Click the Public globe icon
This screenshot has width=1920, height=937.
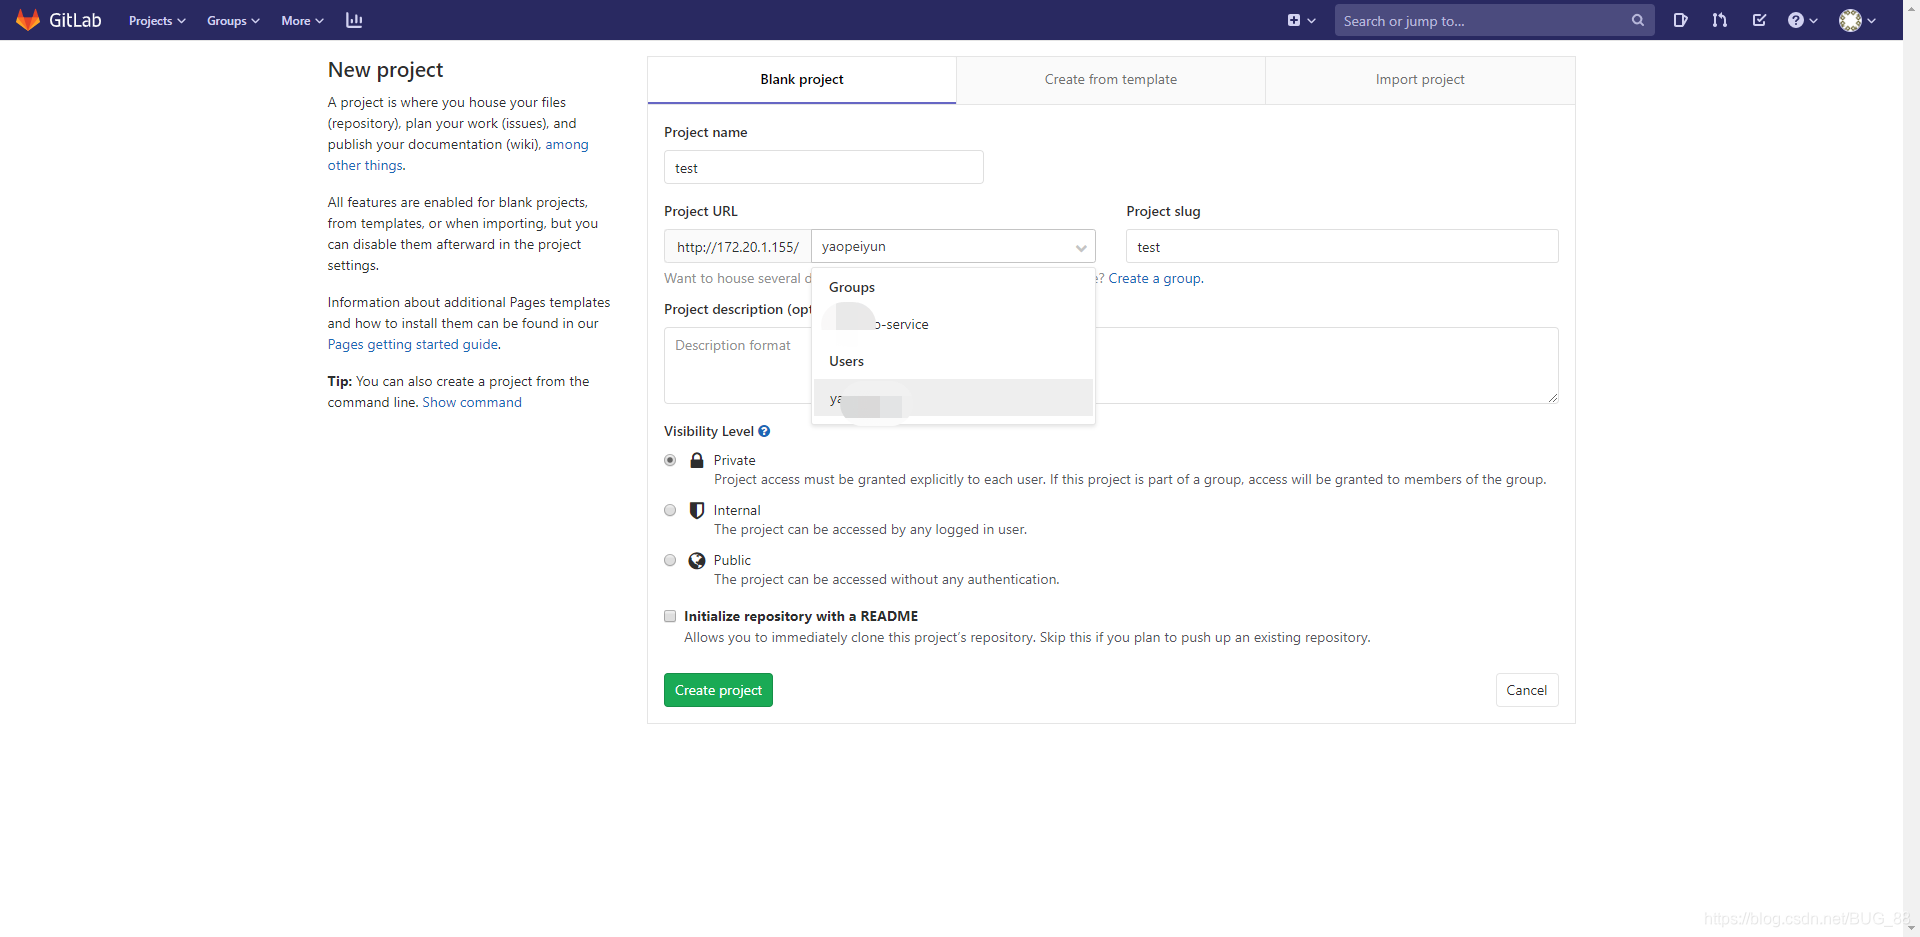pos(697,560)
